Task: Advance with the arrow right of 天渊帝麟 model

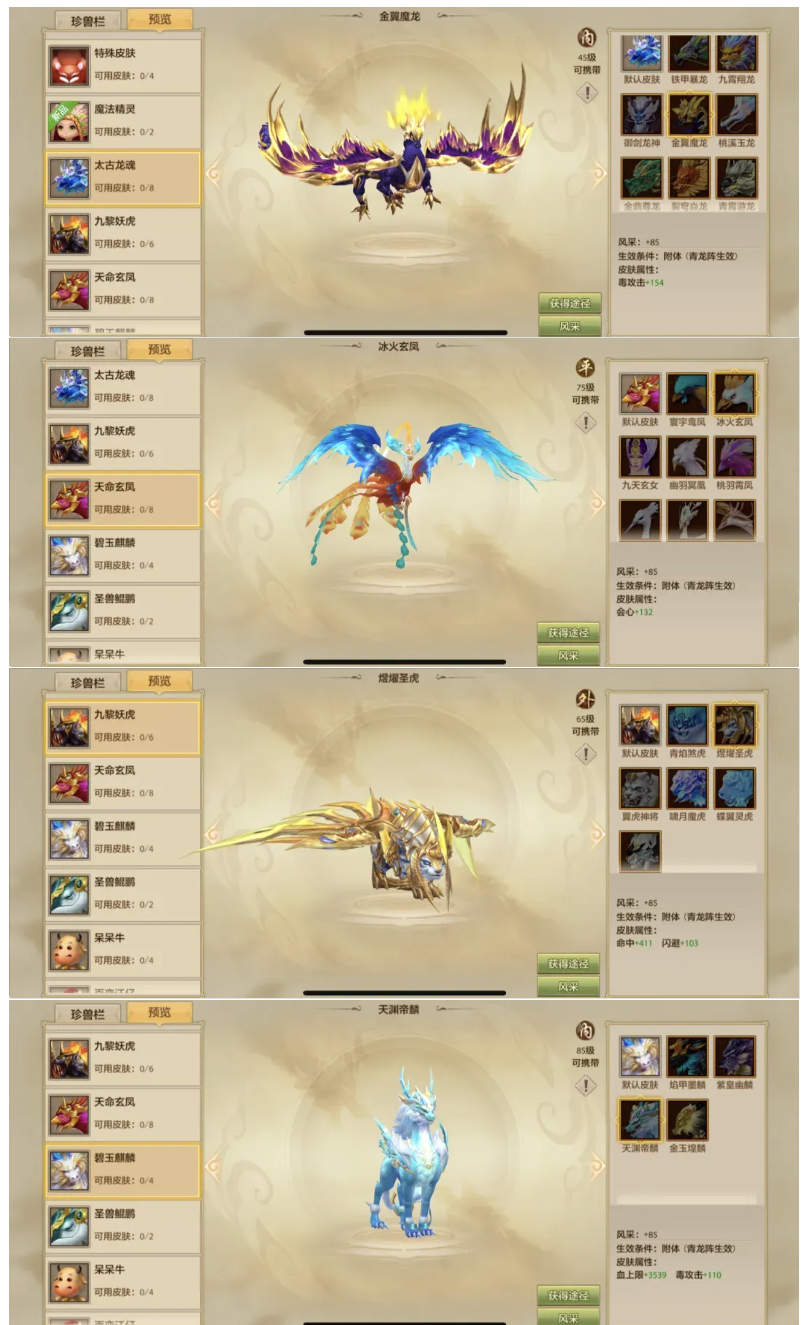Action: click(599, 1165)
